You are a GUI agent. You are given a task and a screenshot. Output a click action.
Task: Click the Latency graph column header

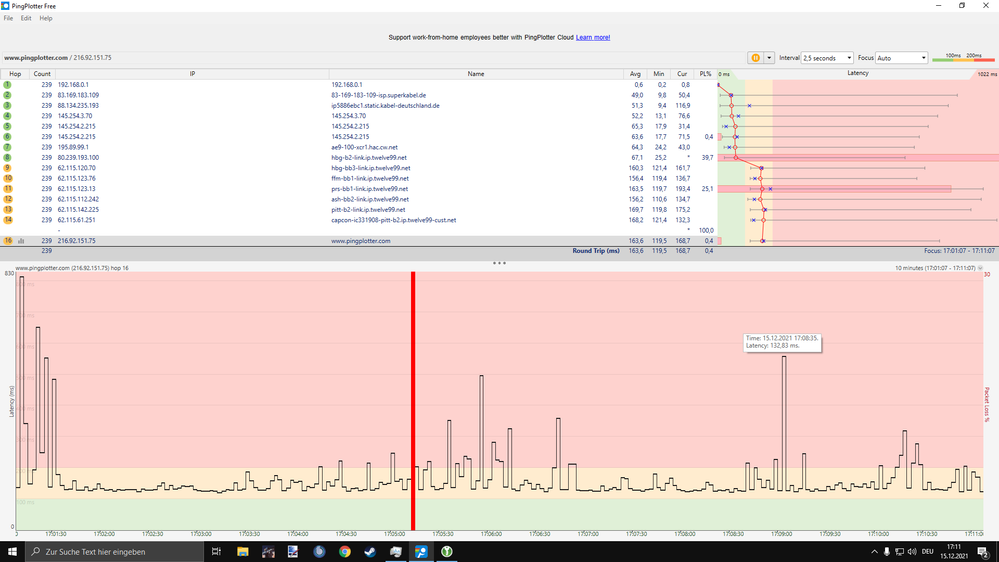(858, 73)
